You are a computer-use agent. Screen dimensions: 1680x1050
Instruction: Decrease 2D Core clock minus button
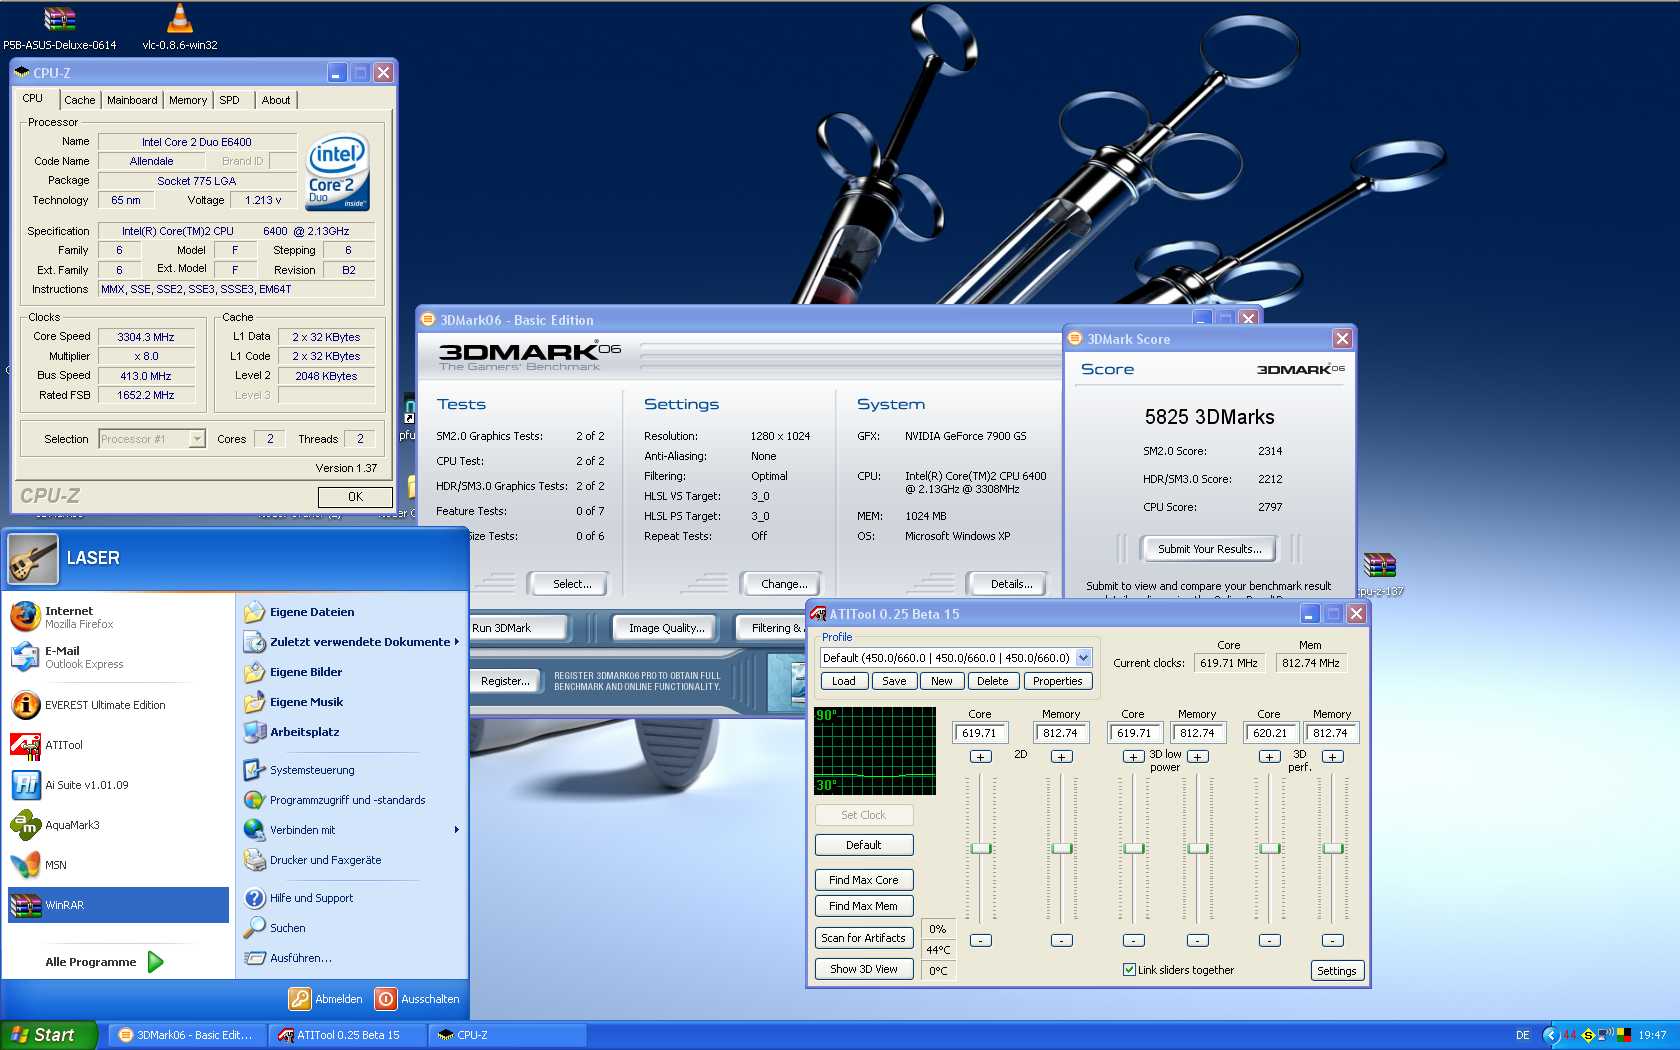pos(981,940)
